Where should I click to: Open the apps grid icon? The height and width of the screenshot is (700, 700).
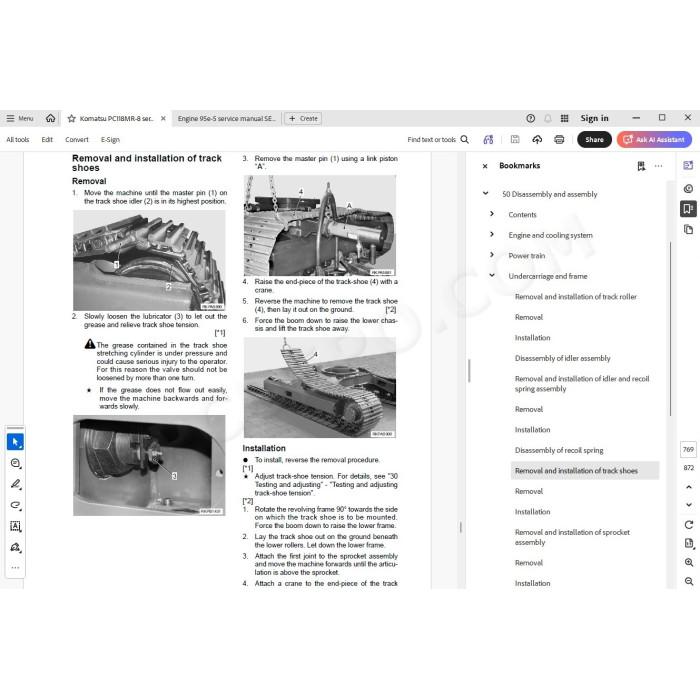(x=565, y=118)
